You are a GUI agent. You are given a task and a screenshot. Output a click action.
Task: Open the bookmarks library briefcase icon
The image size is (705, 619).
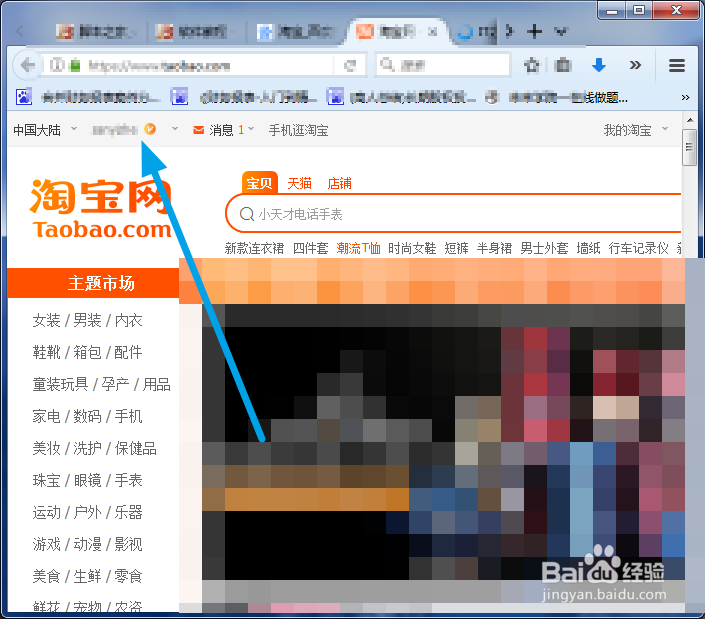point(562,66)
